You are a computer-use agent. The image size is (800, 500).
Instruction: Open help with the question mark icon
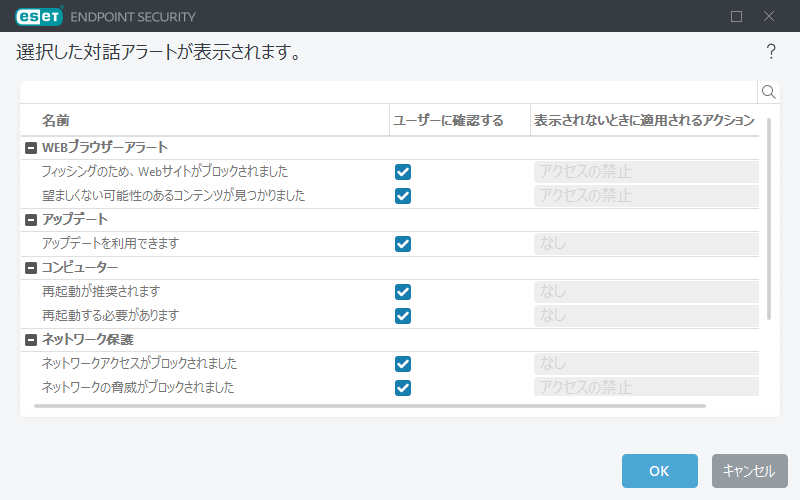coord(771,52)
